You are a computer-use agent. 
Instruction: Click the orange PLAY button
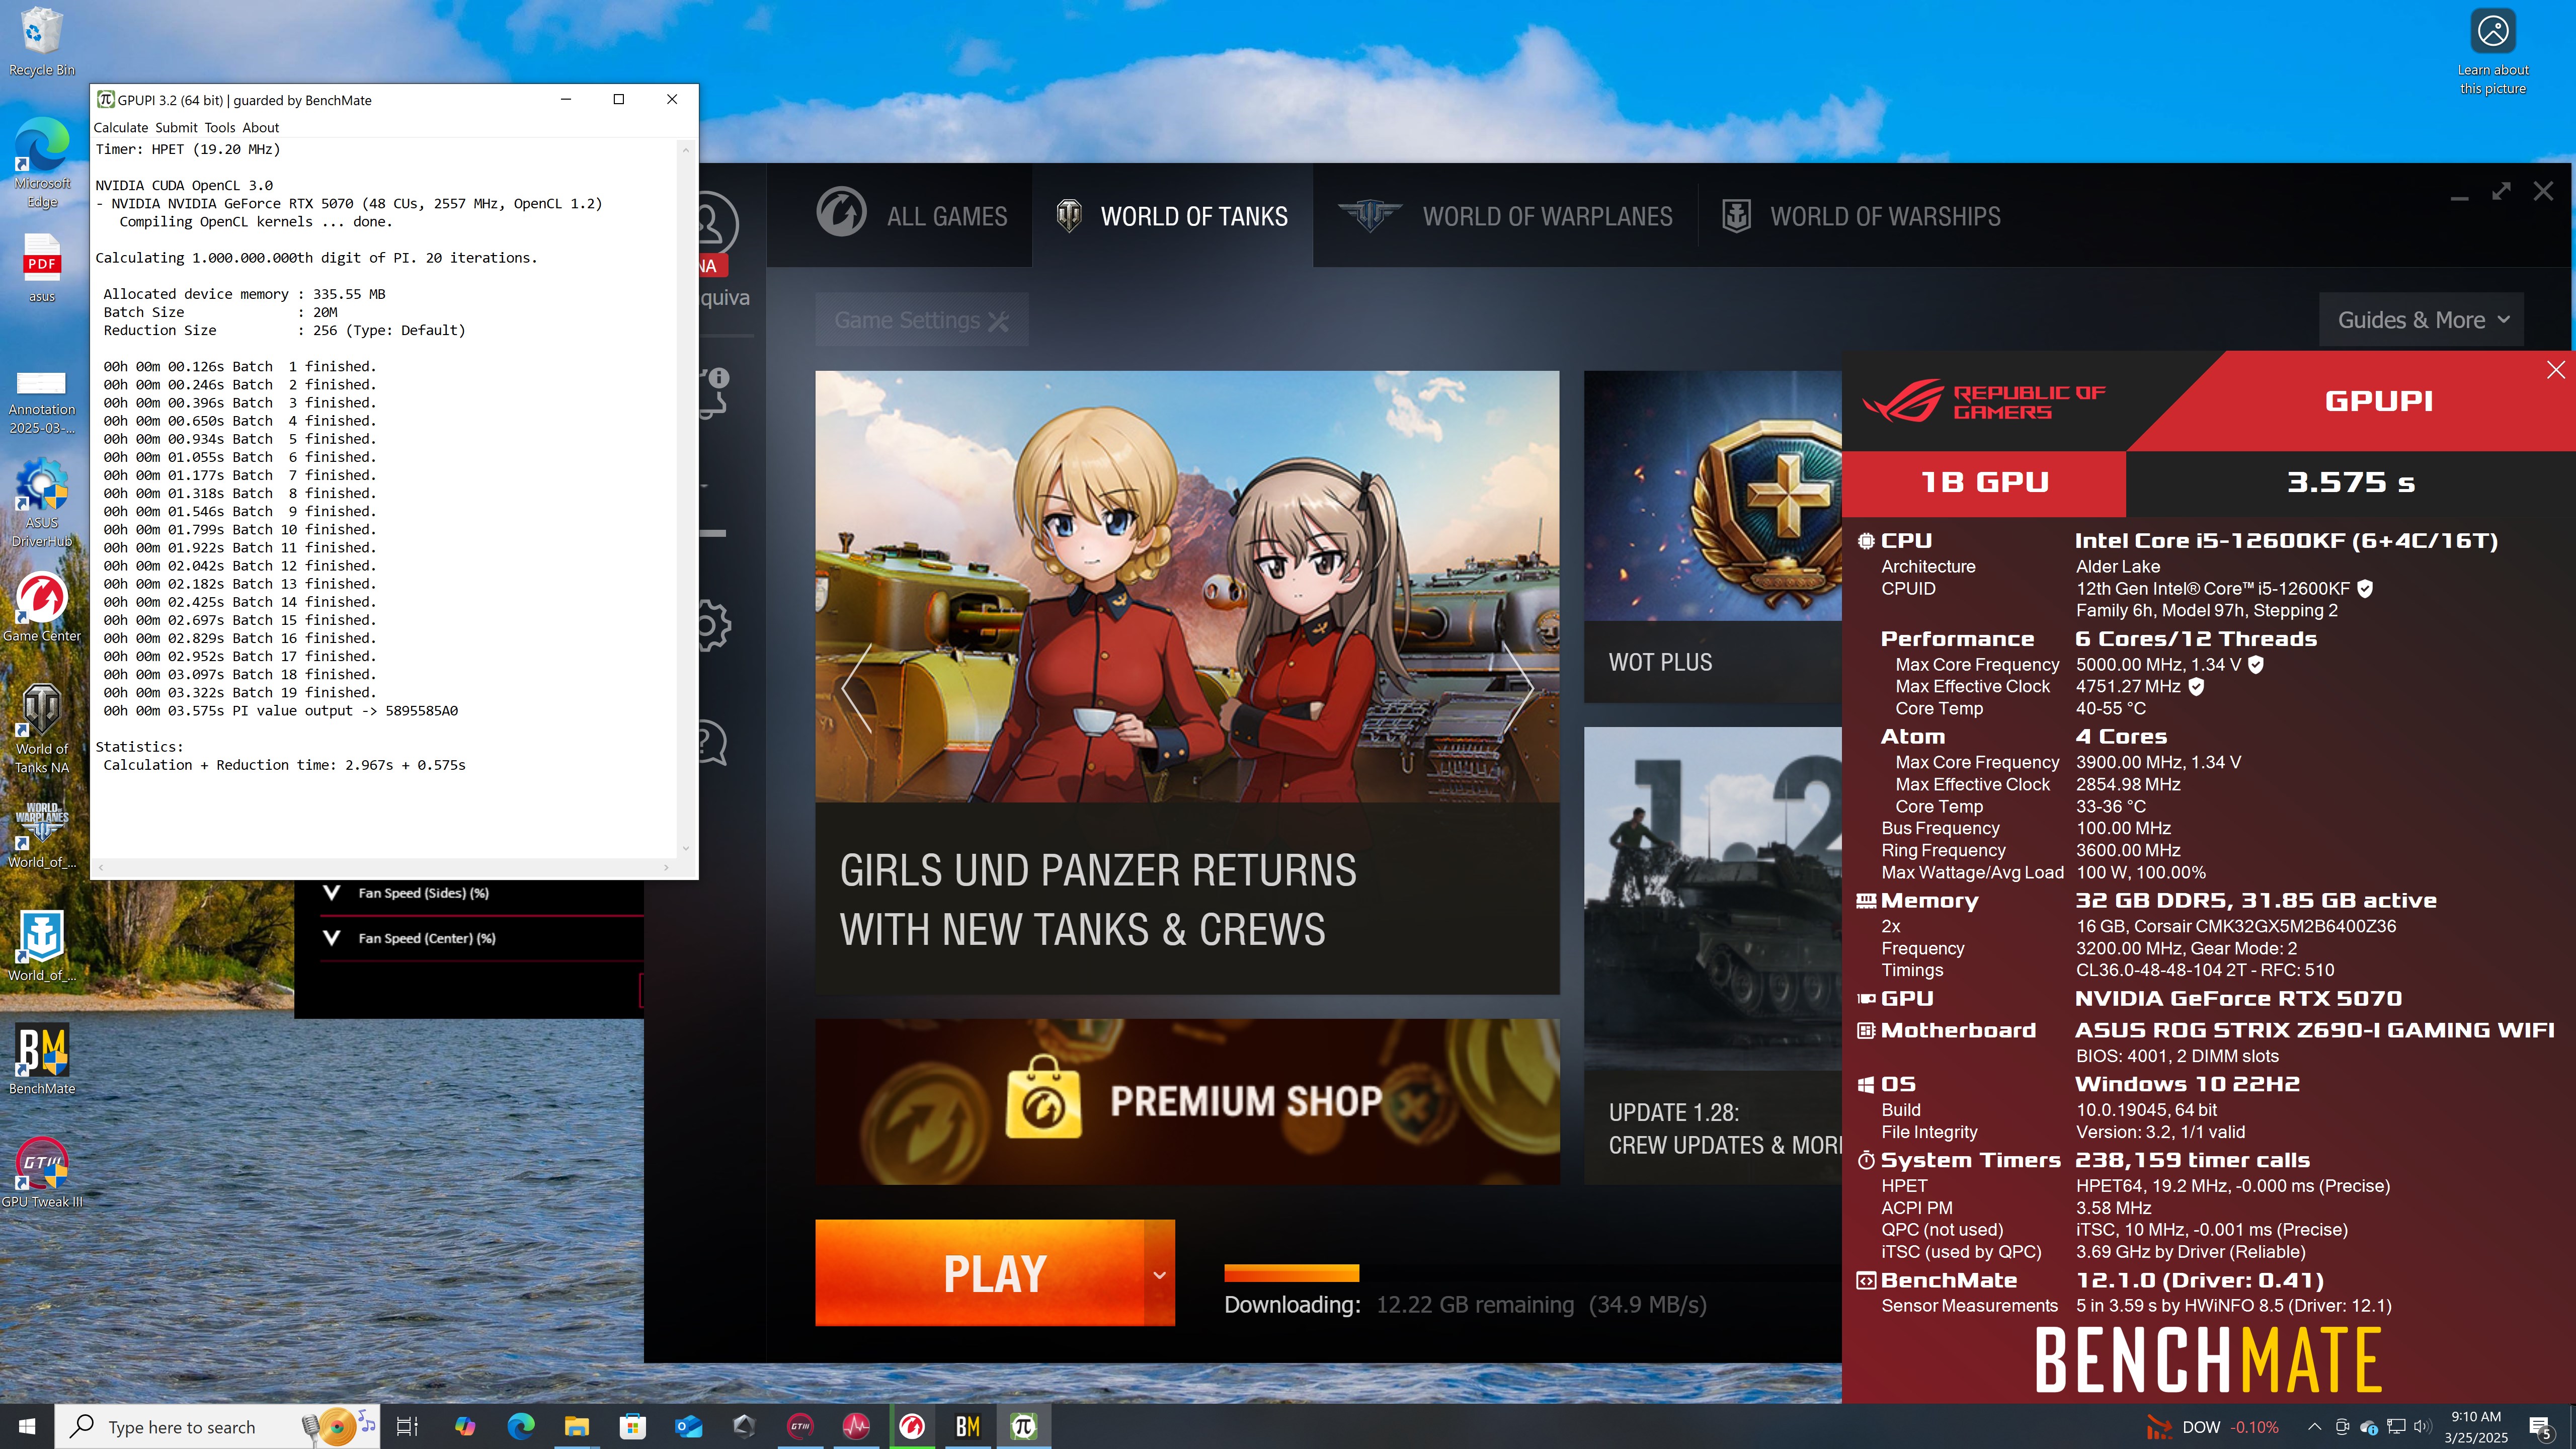point(979,1273)
